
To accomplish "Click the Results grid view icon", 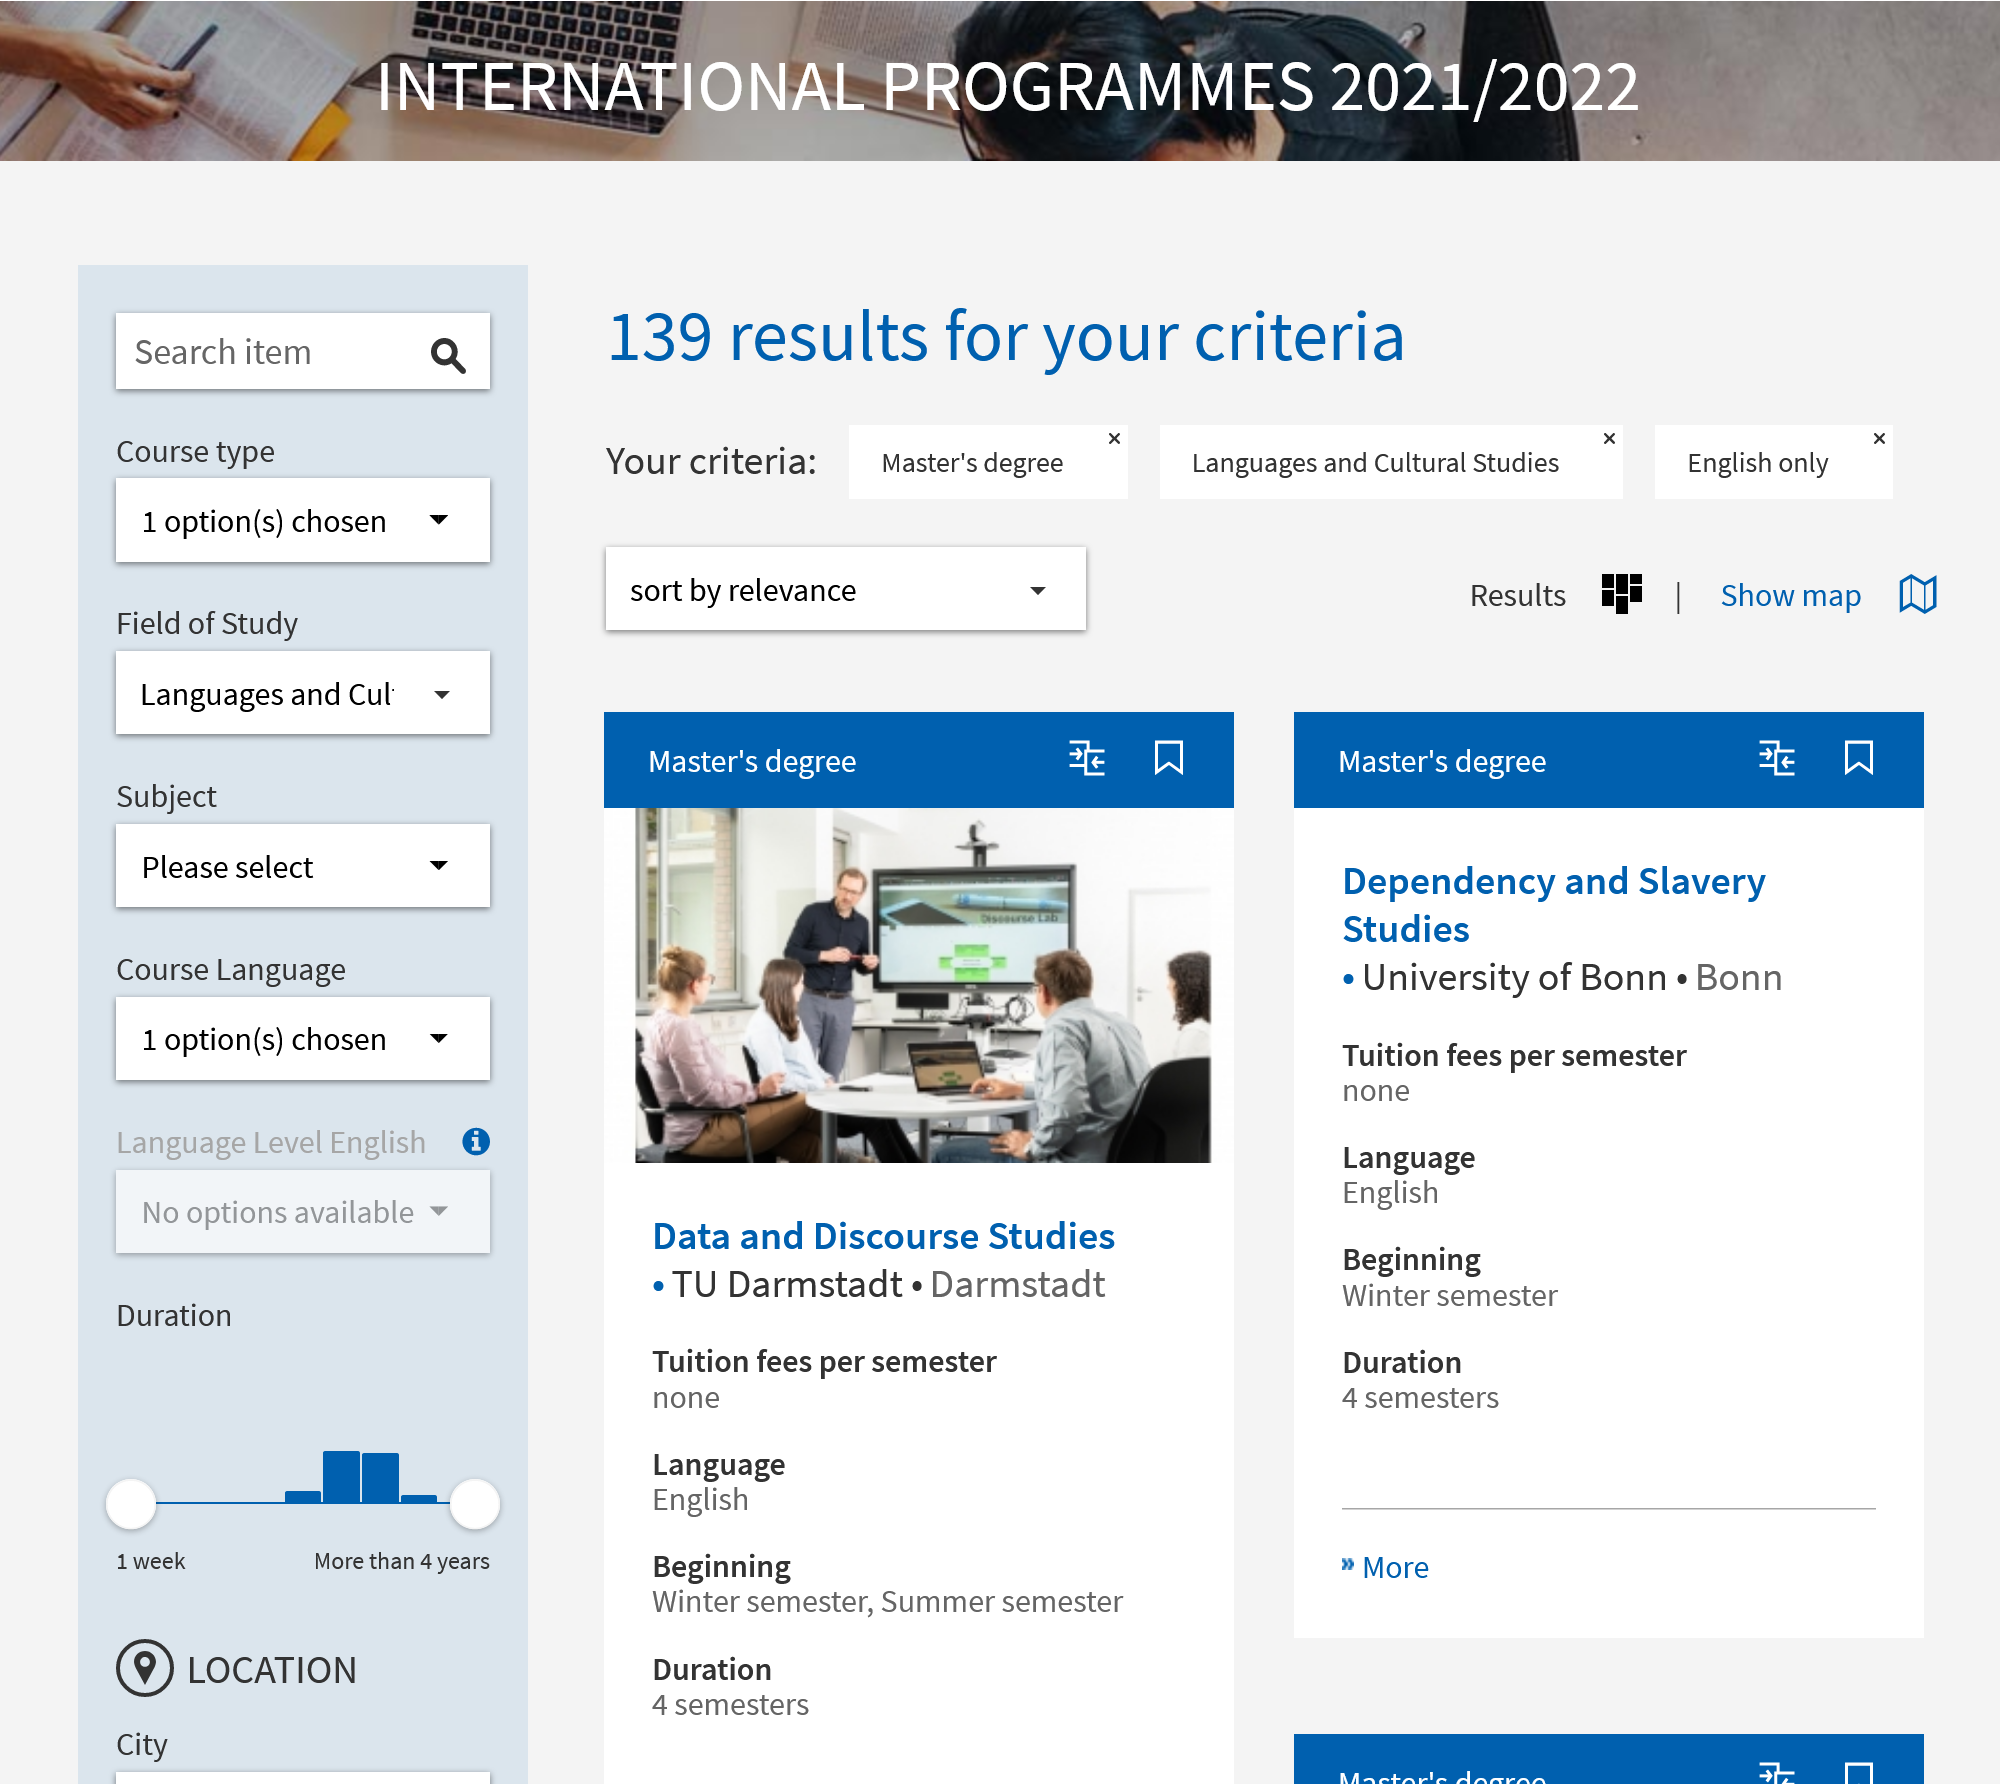I will pos(1621,594).
